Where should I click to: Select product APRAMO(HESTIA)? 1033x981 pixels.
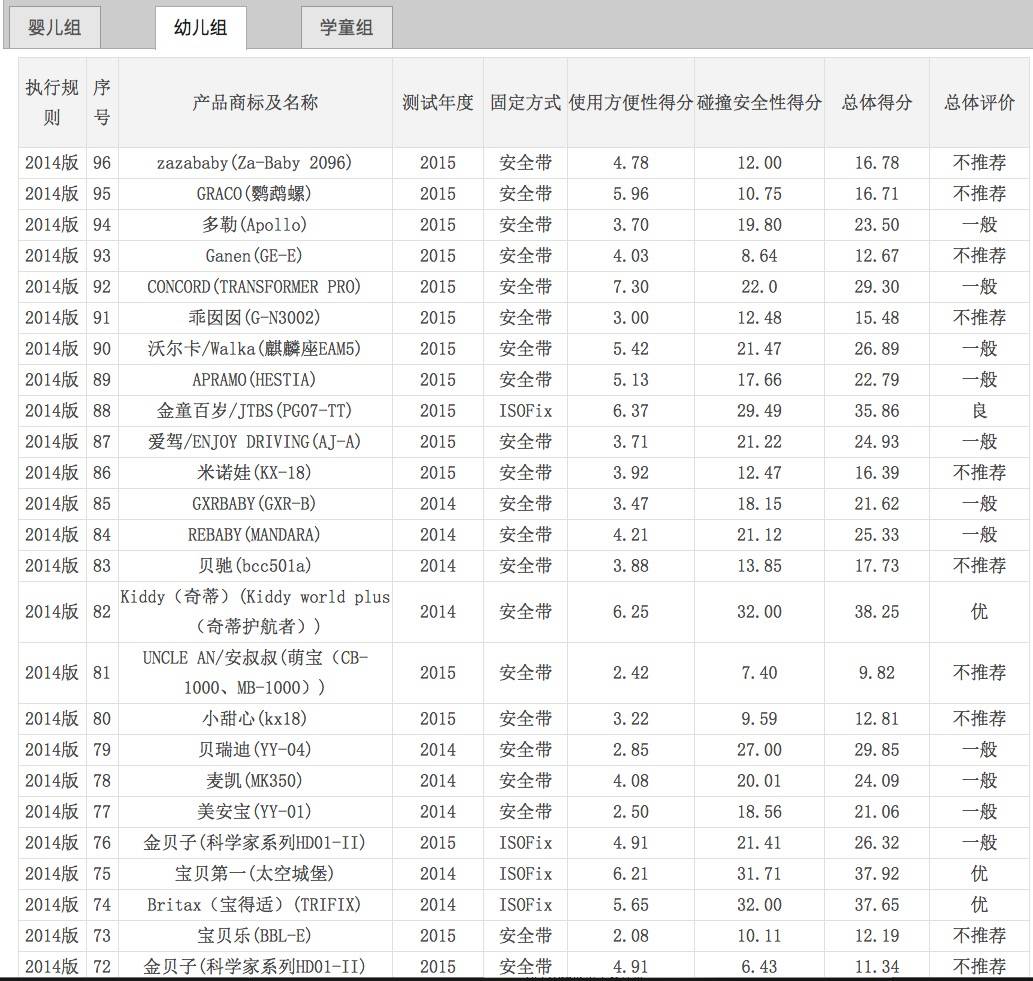click(x=255, y=379)
